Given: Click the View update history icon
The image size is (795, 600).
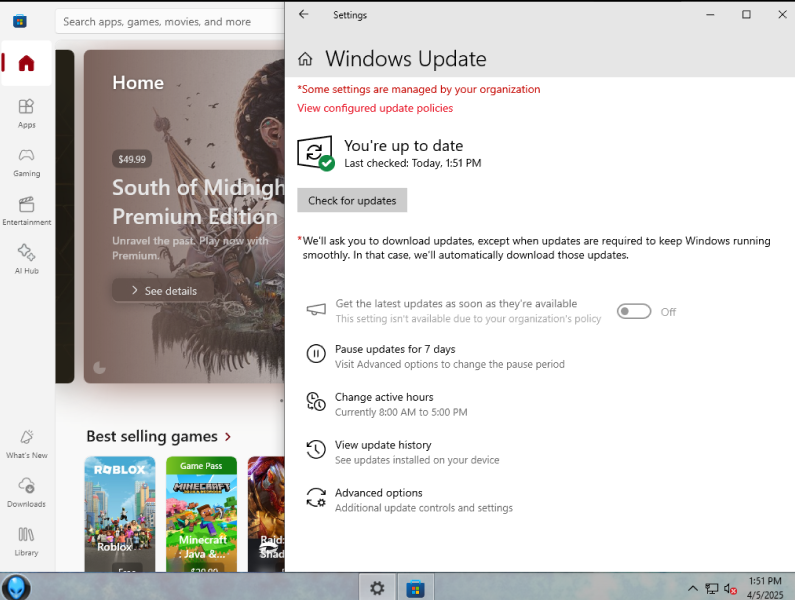Looking at the screenshot, I should [316, 449].
